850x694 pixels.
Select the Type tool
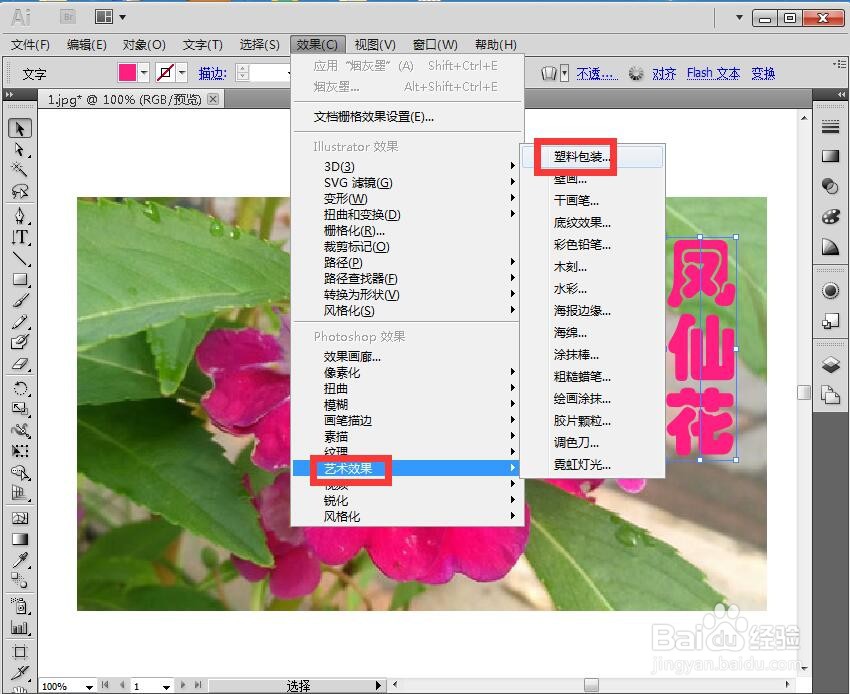(20, 237)
